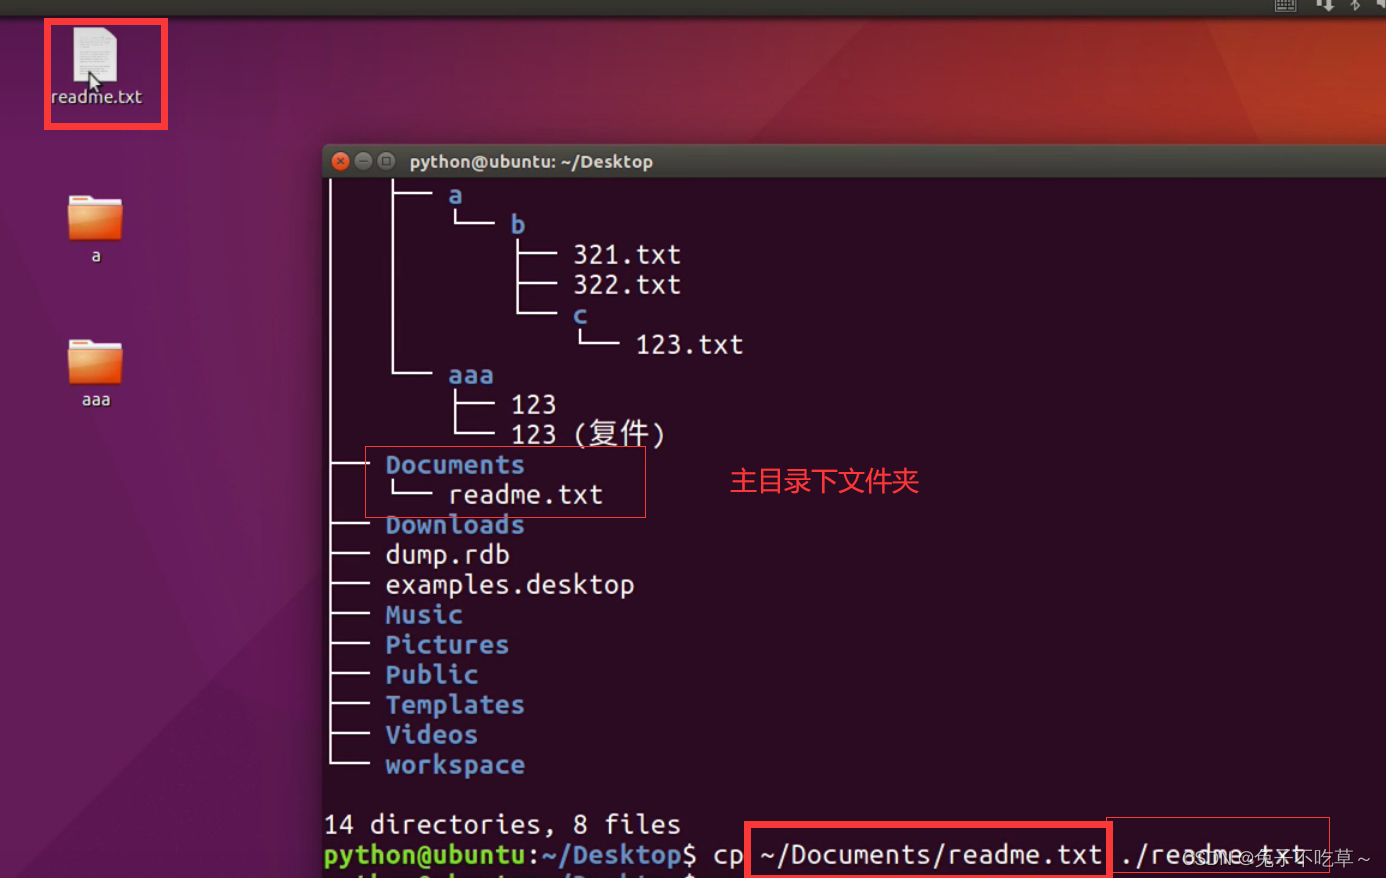1386x878 pixels.
Task: Click directory c in the tree
Action: click(x=580, y=316)
